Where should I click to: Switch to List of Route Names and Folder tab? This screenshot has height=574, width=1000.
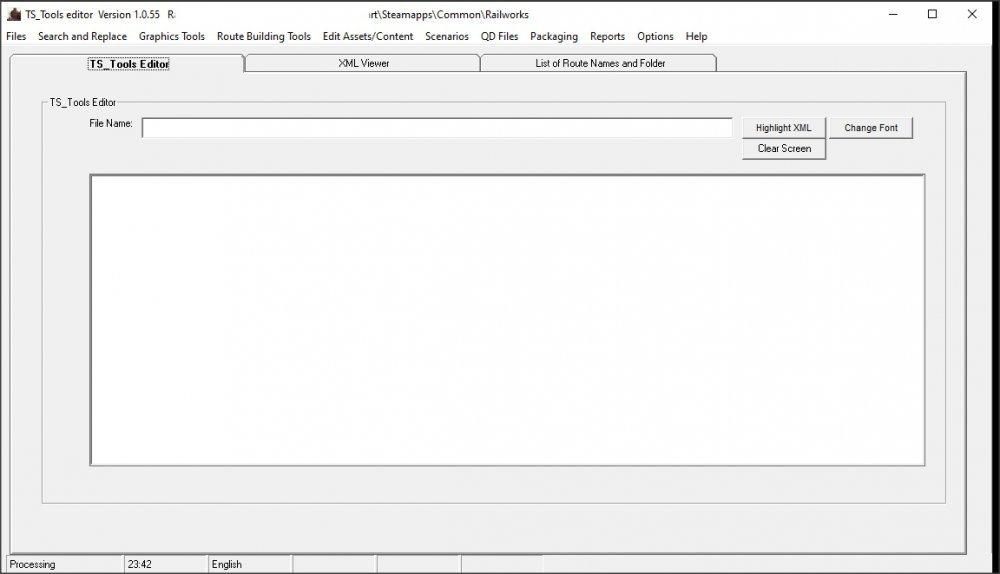pos(600,63)
